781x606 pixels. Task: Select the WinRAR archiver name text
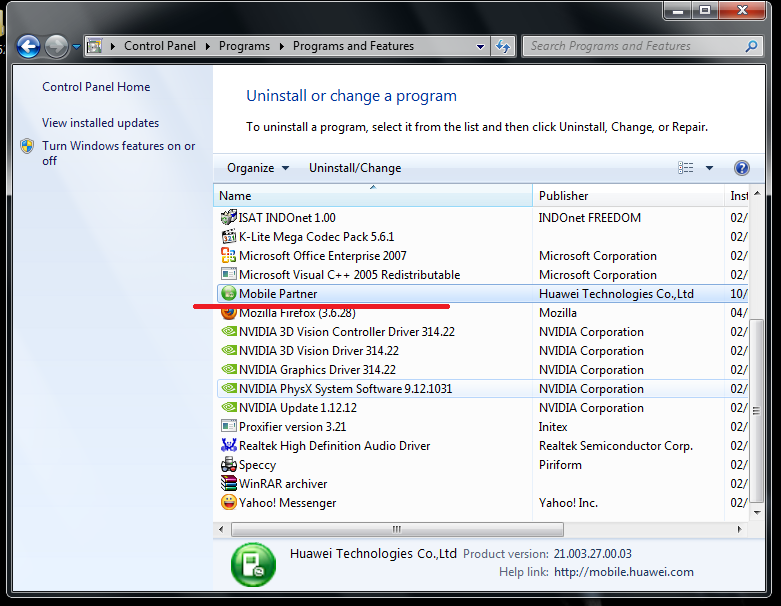[x=283, y=484]
